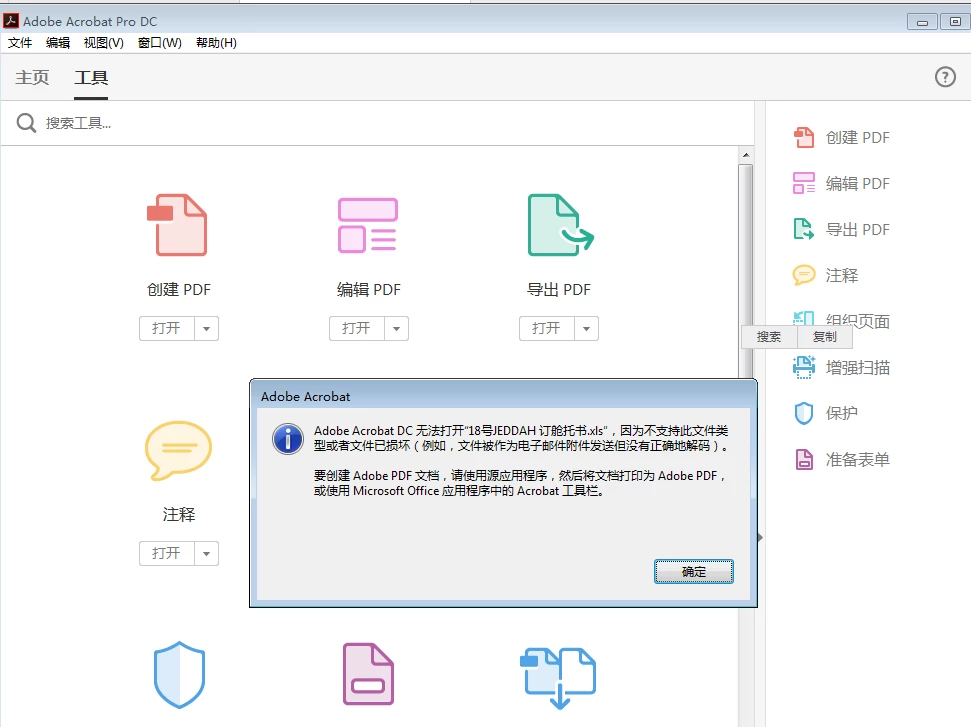Click the large blue combine files icon
The image size is (971, 727).
pyautogui.click(x=558, y=677)
